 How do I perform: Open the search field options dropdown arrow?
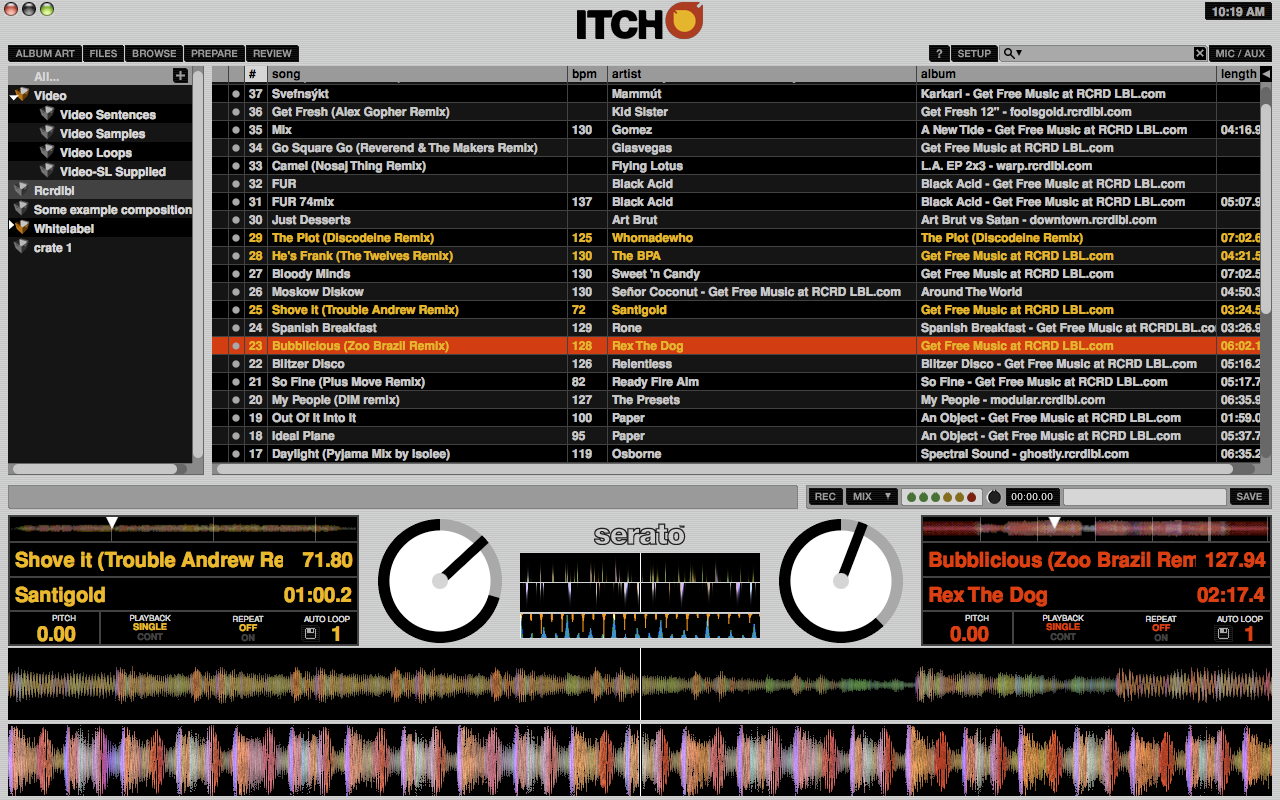[1020, 54]
